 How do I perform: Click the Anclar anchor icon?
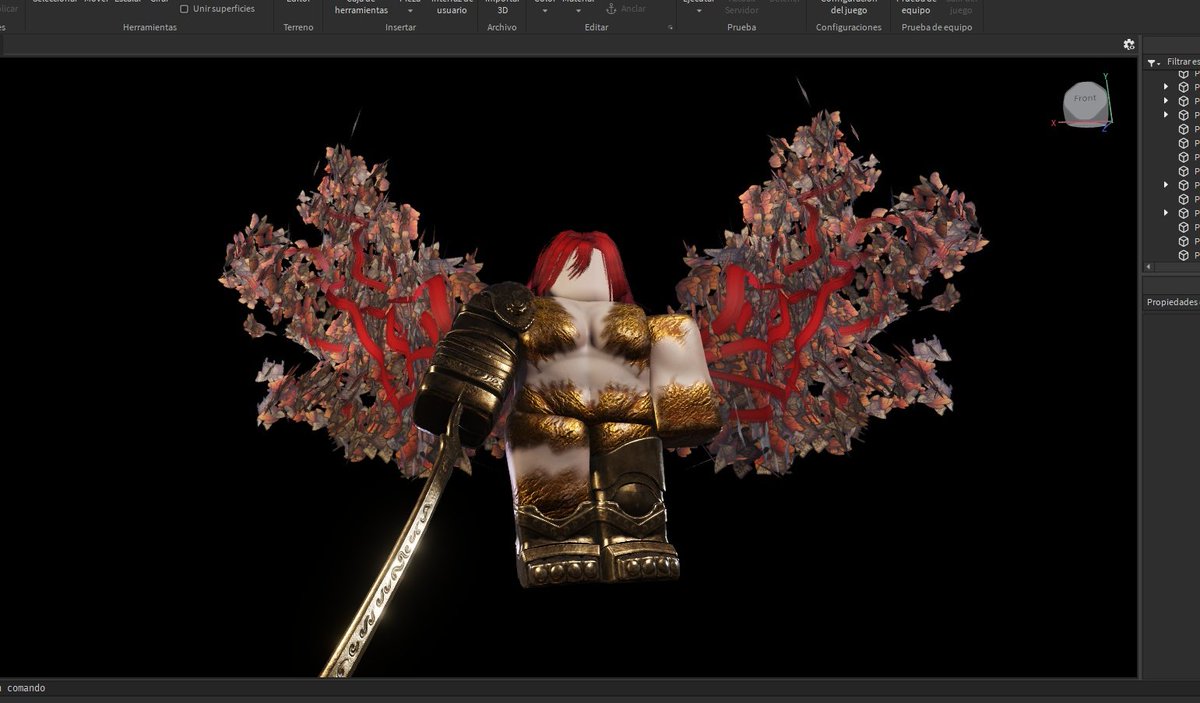click(612, 8)
